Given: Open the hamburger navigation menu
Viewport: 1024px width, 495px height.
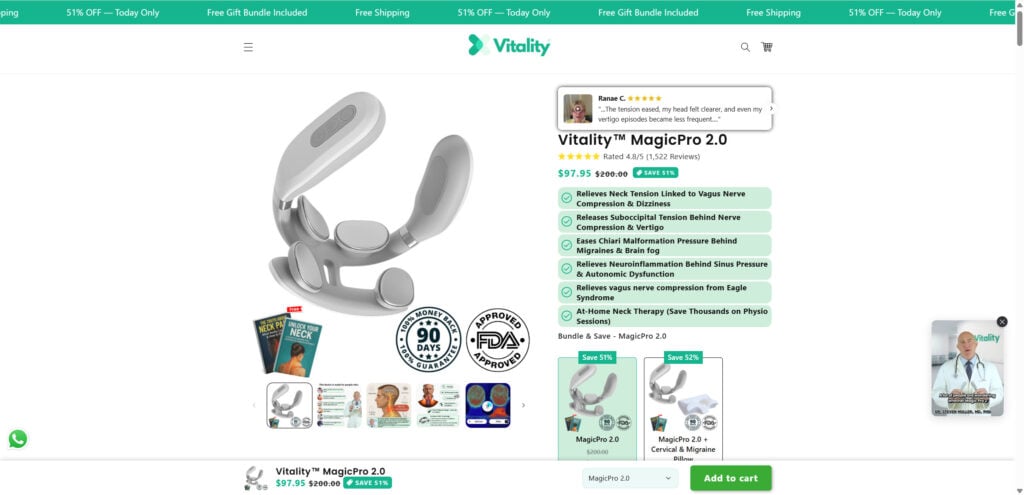Looking at the screenshot, I should (248, 47).
